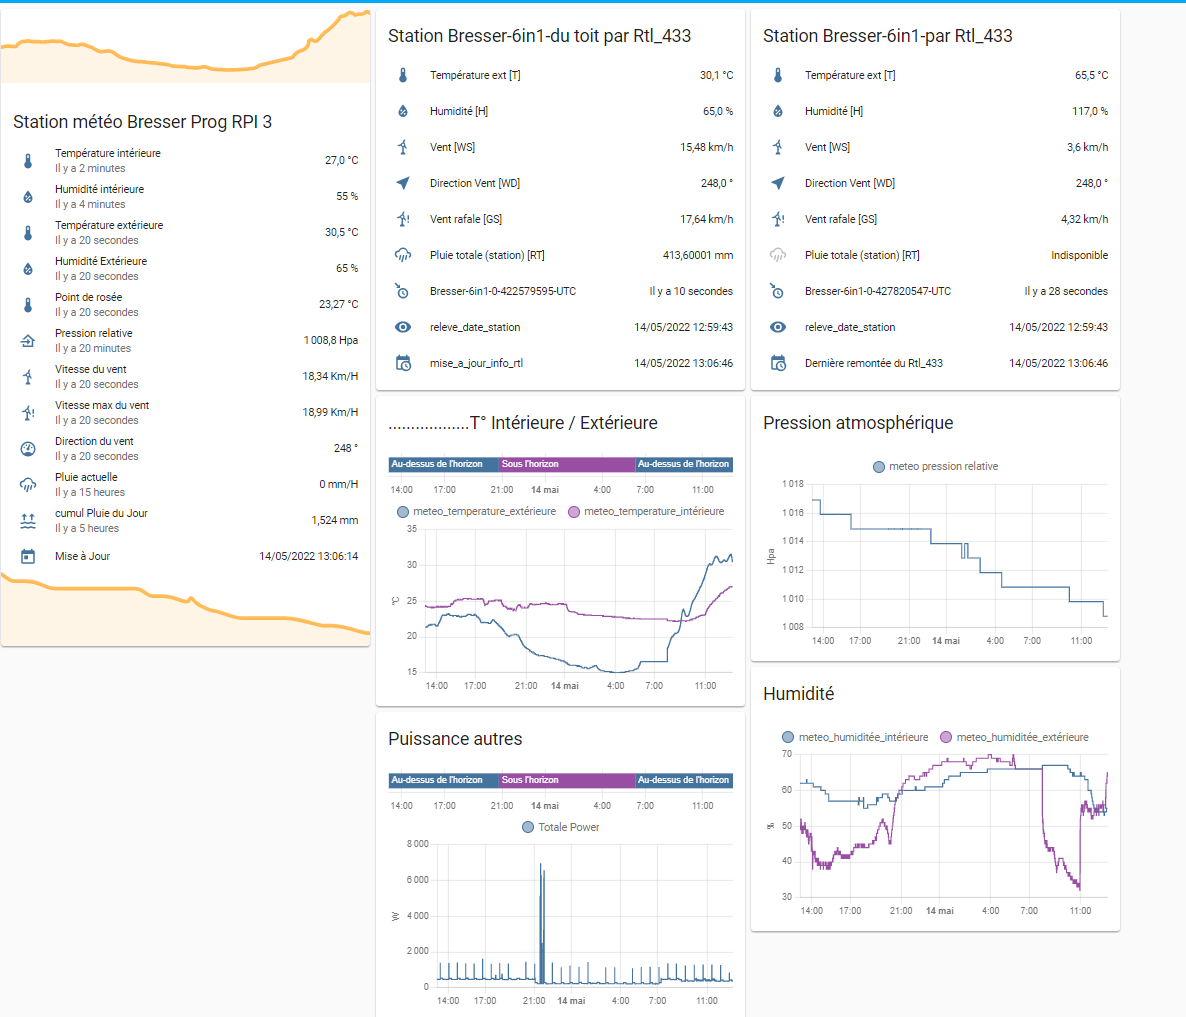Toggle meteo_temperature_extérieure series in the legend

point(476,512)
